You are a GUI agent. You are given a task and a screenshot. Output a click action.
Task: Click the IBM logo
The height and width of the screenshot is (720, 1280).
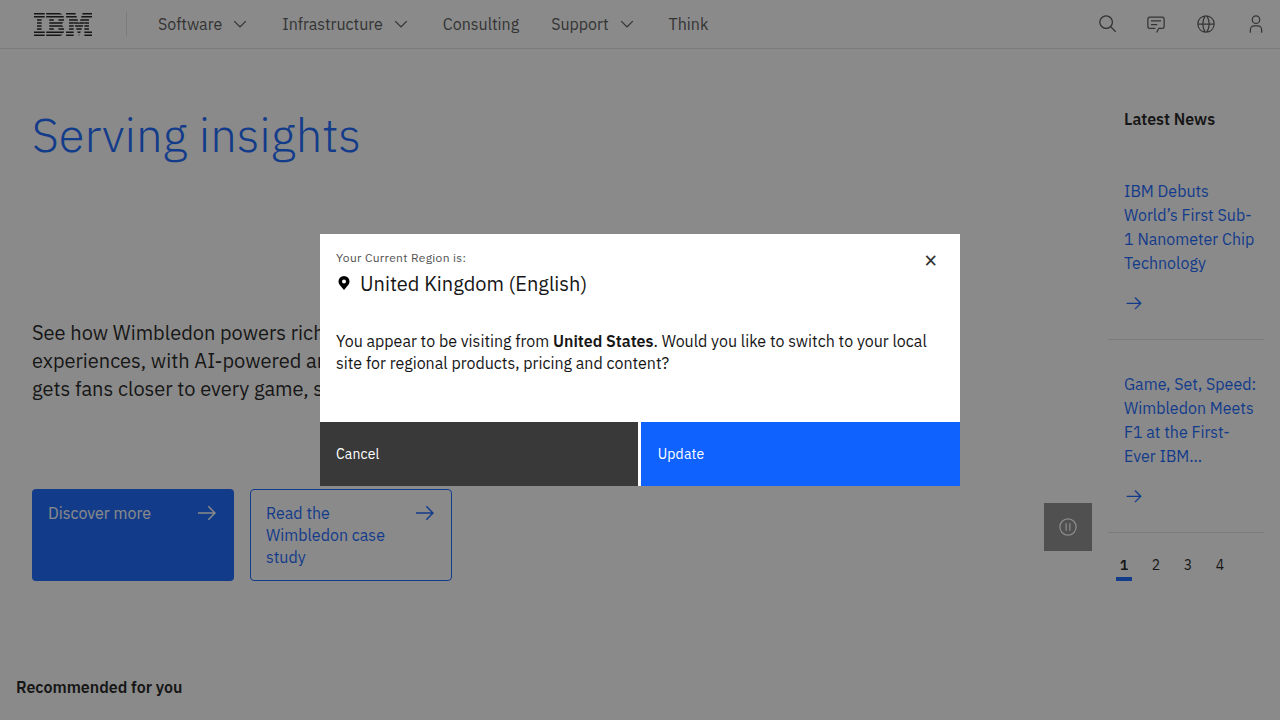tap(63, 24)
